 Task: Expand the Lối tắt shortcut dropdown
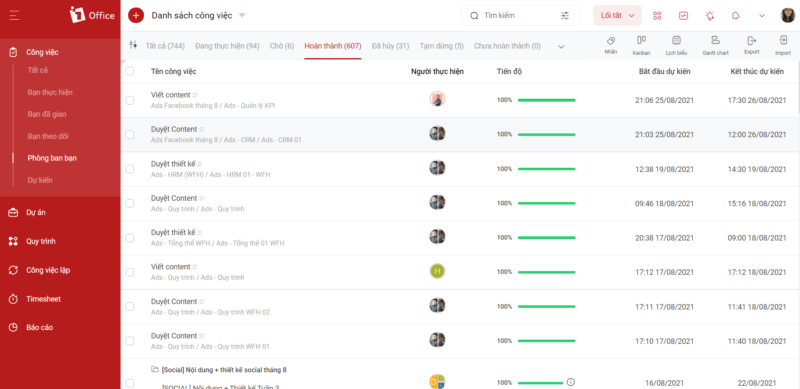(617, 15)
